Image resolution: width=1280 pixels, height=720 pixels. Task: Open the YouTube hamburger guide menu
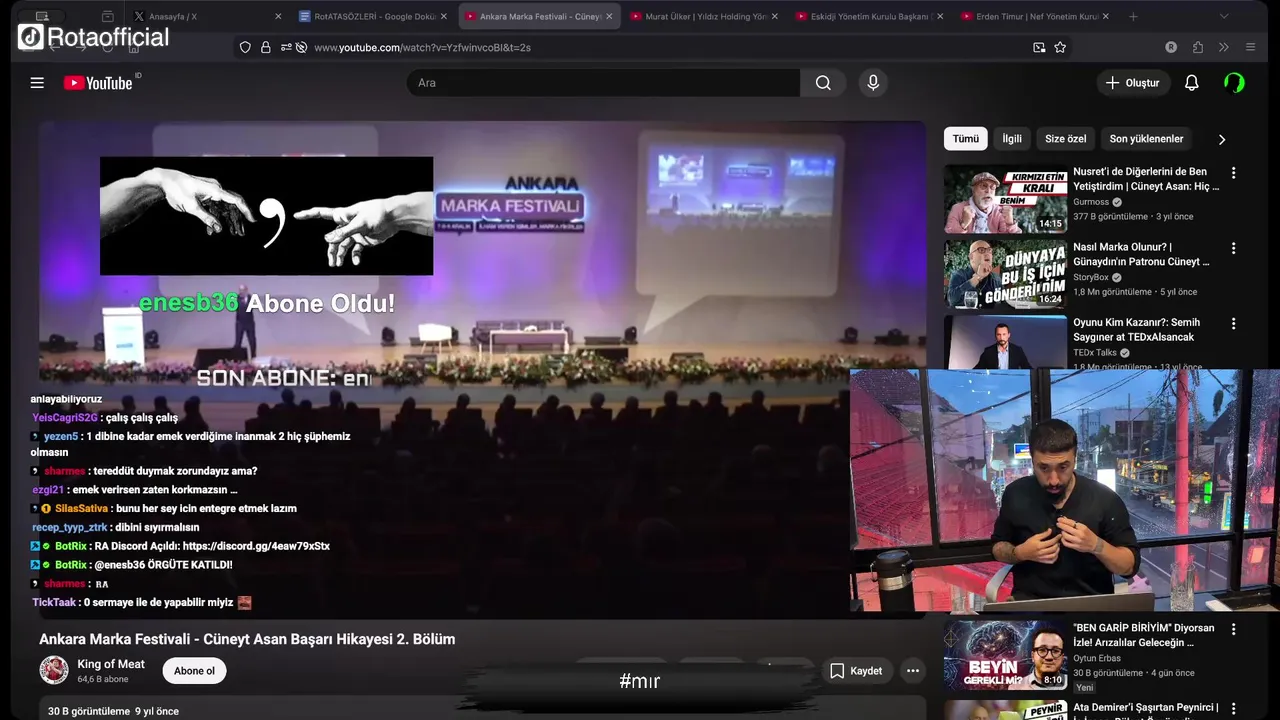(37, 83)
